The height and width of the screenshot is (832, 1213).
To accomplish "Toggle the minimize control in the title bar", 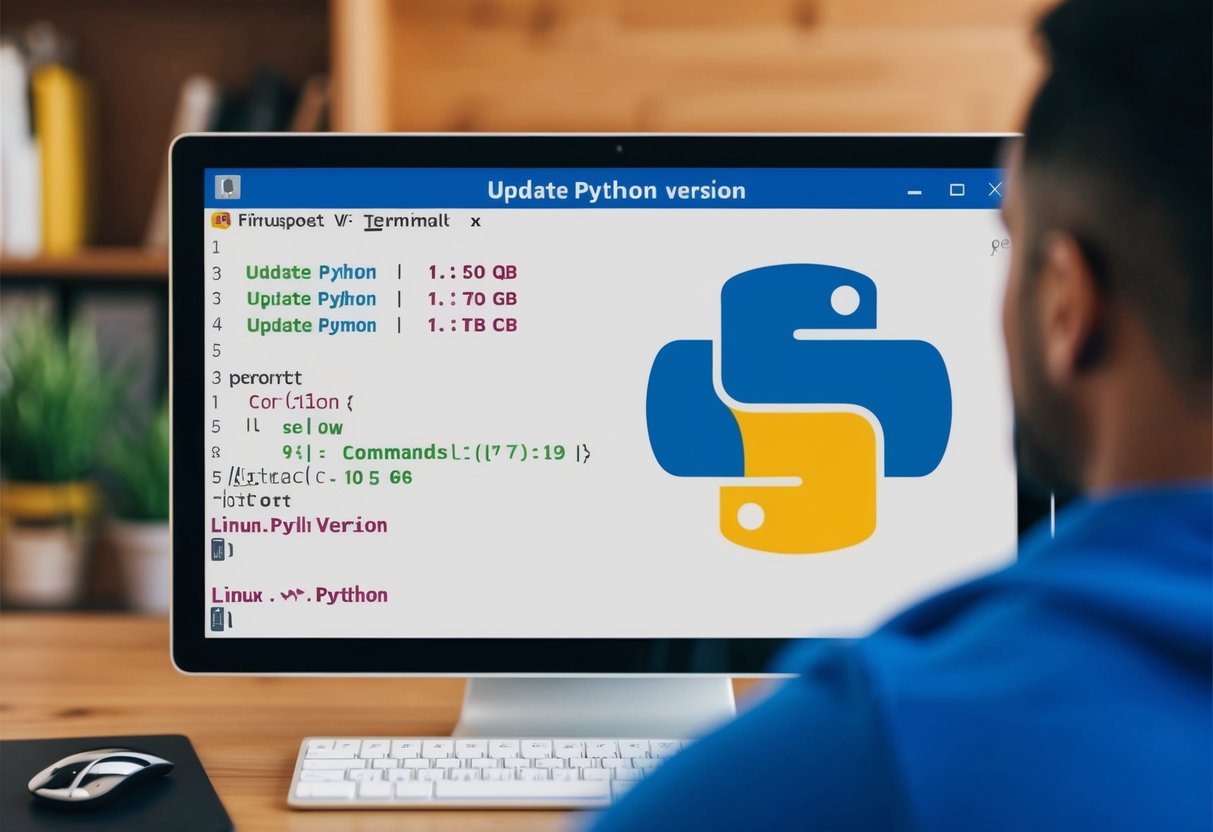I will pos(915,189).
